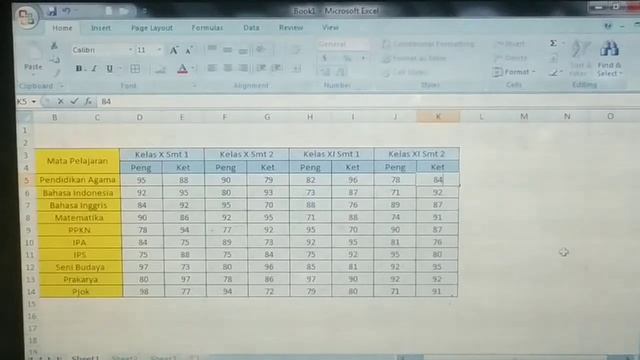Select row 5 header
The width and height of the screenshot is (640, 360).
point(27,180)
